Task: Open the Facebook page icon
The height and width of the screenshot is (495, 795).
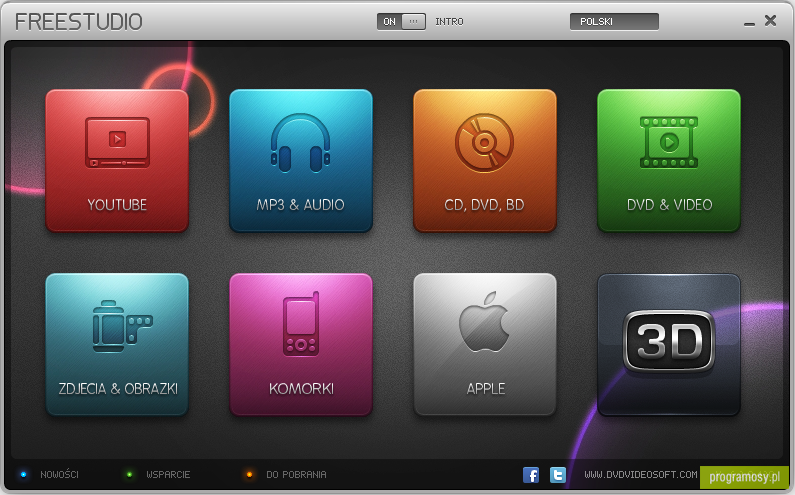Action: coord(531,475)
